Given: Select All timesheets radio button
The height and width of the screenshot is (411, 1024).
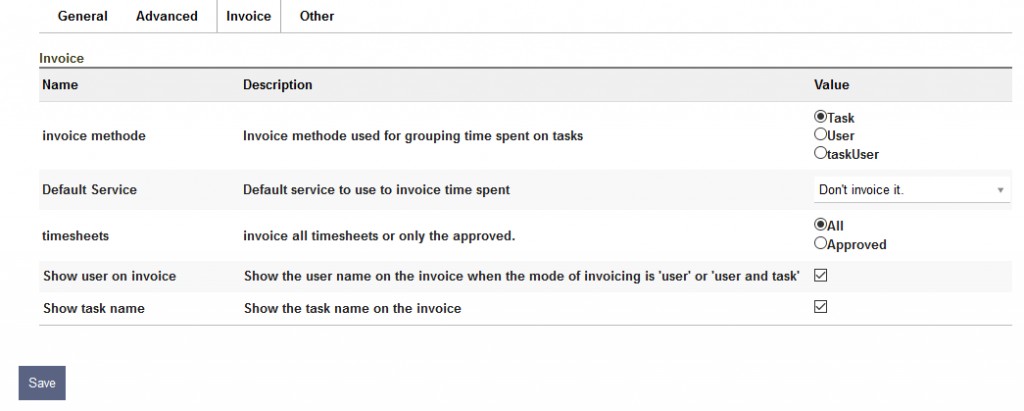Looking at the screenshot, I should pos(821,225).
